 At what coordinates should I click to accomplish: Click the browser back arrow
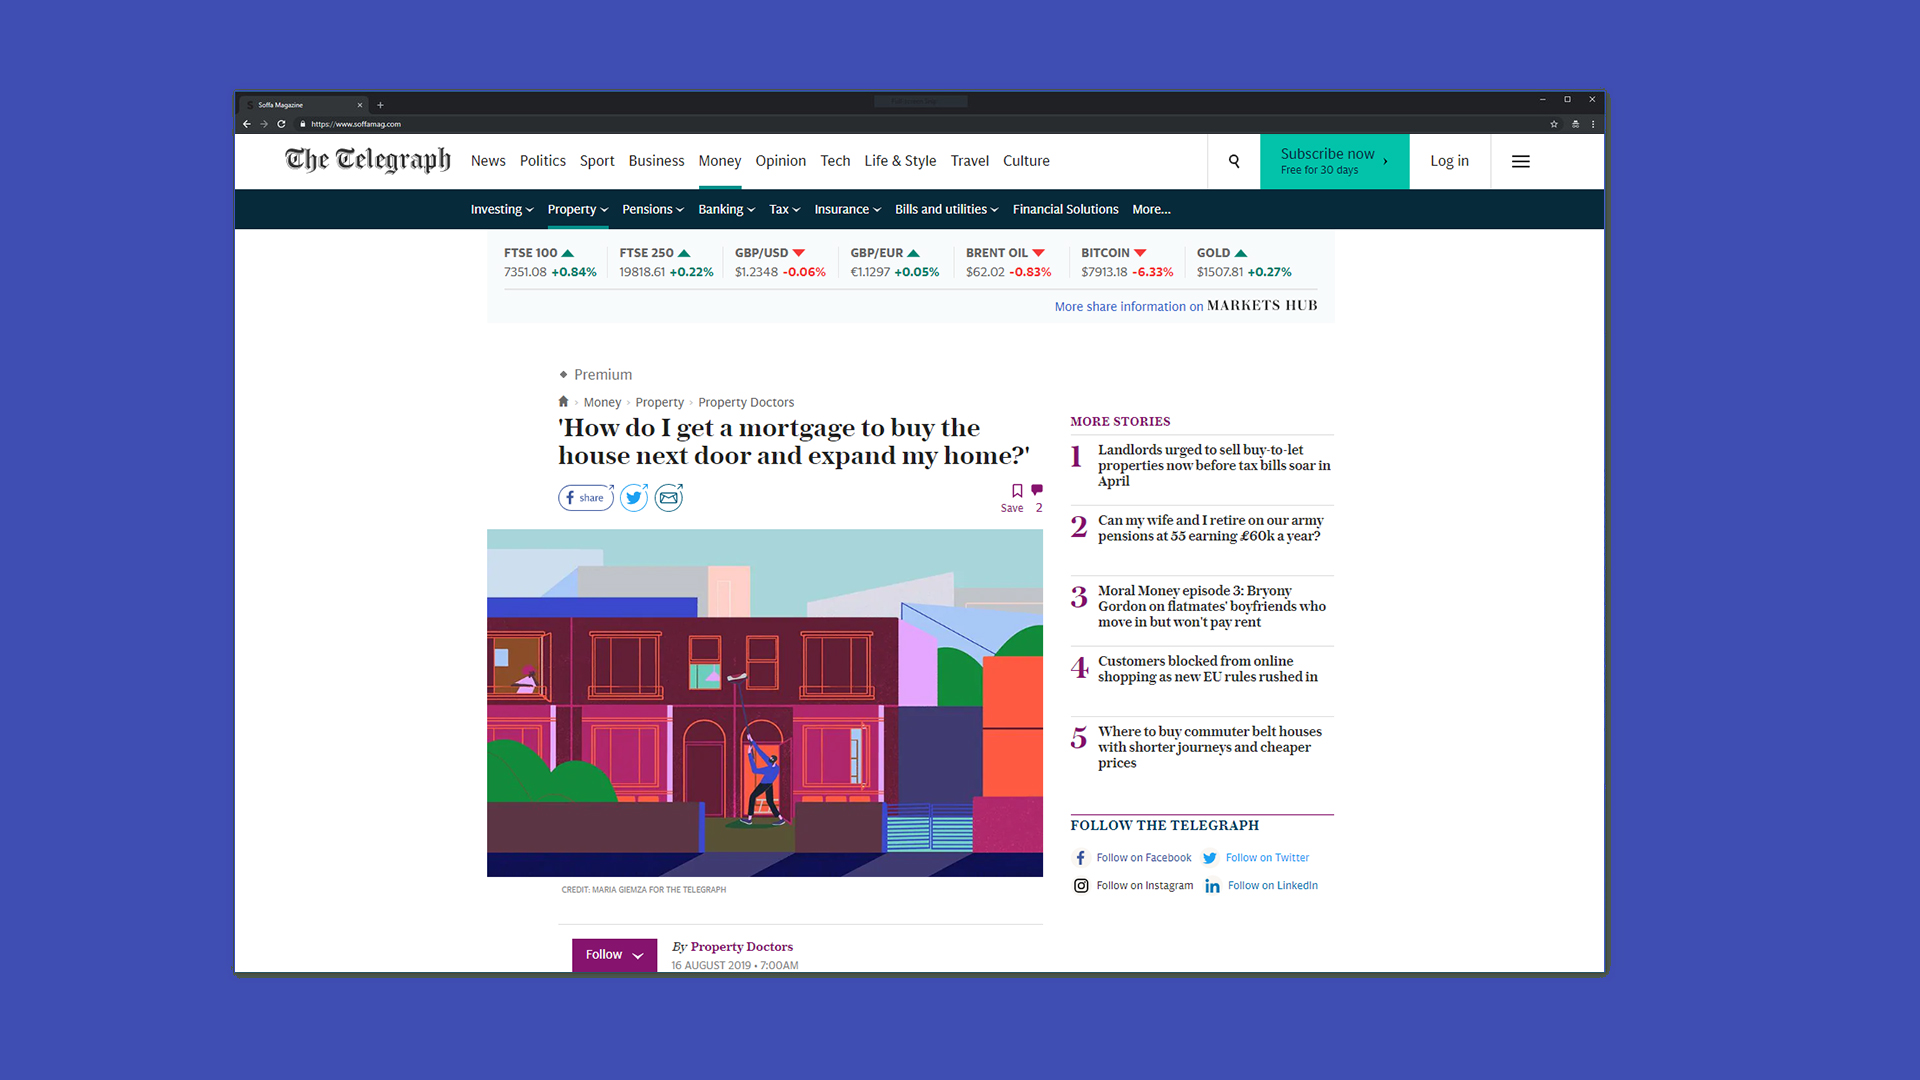click(x=246, y=124)
